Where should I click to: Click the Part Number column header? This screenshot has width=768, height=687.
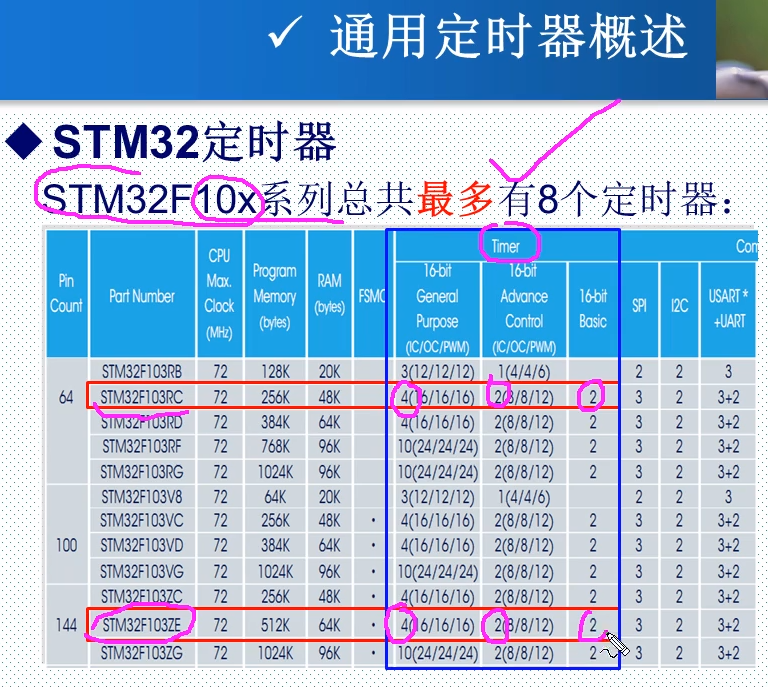tap(142, 296)
